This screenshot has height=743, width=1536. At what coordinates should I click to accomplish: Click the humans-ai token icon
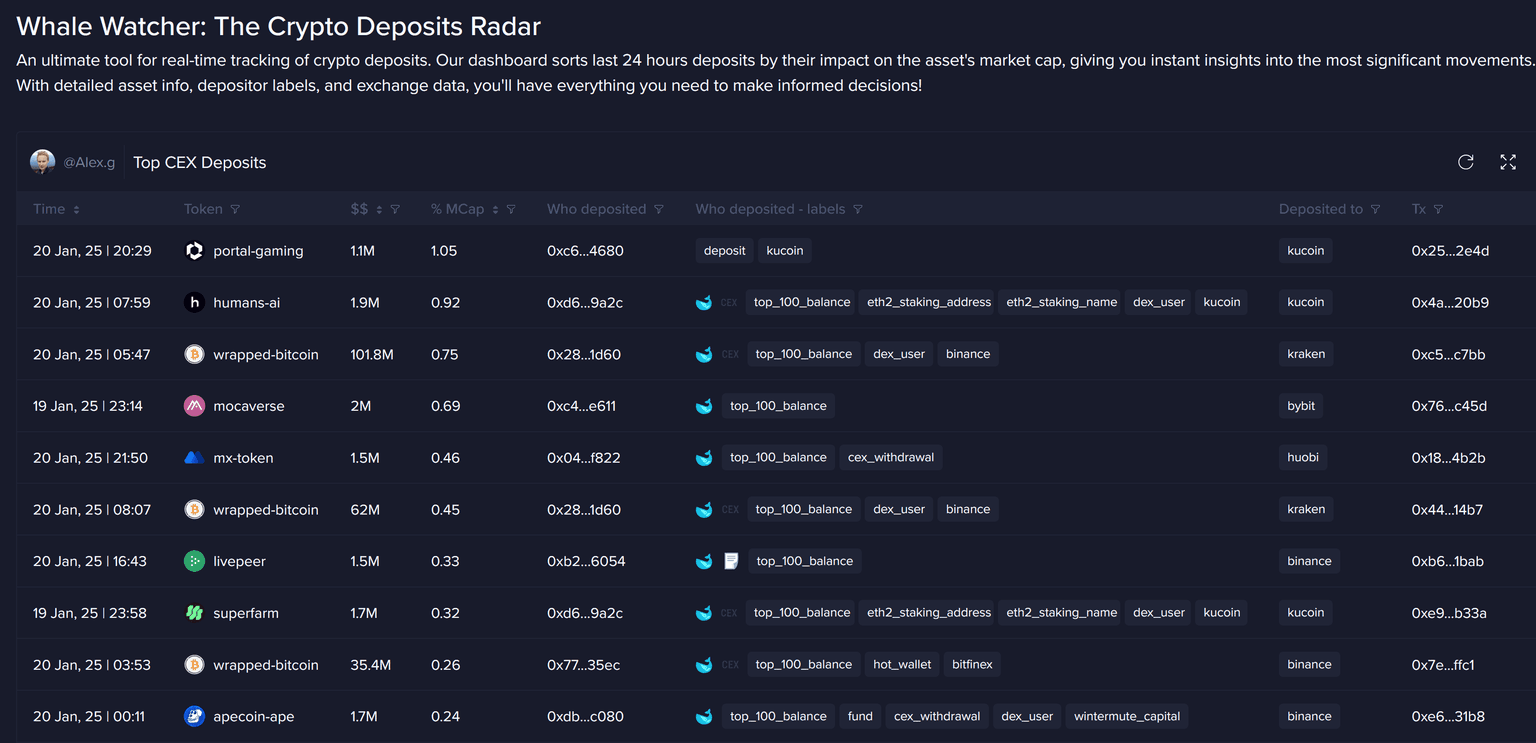tap(195, 302)
